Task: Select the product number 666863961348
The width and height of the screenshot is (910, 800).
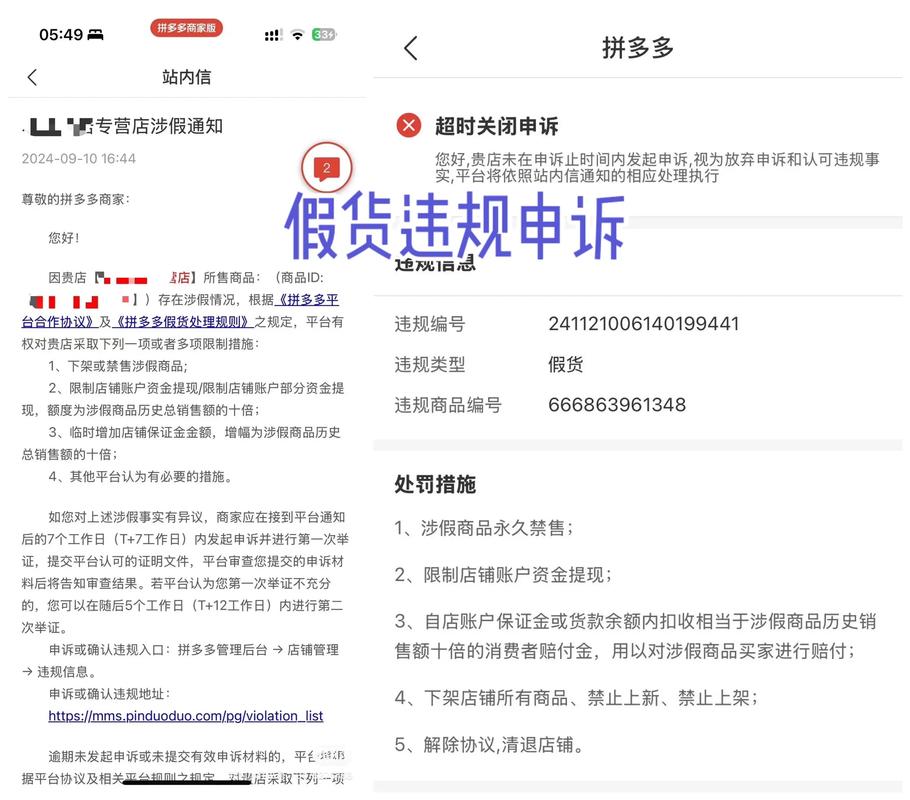Action: pyautogui.click(x=617, y=405)
